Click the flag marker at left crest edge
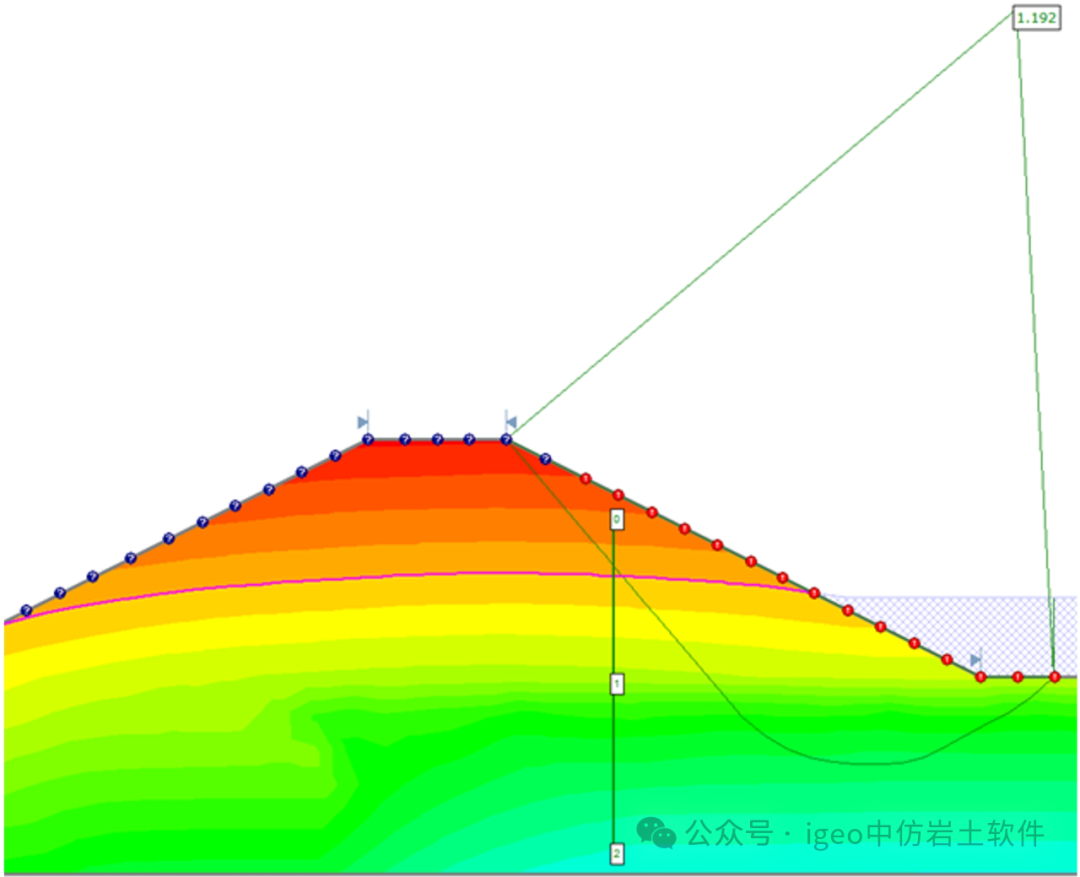Screen dimensions: 1080x877 point(364,422)
